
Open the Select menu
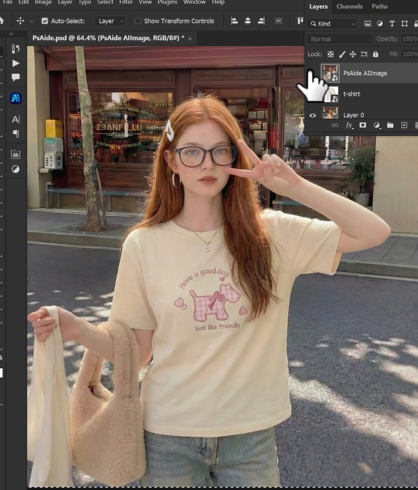tap(105, 2)
